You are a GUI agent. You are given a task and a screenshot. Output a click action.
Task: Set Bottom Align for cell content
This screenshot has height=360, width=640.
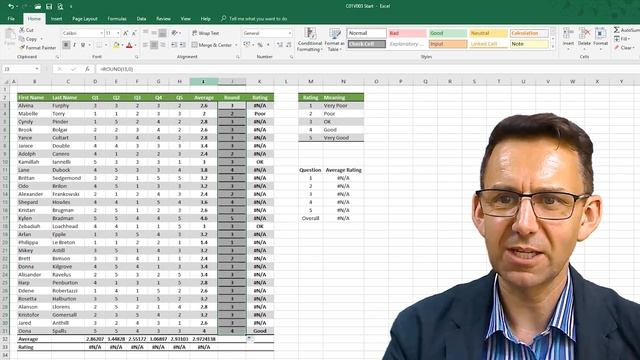[x=162, y=33]
